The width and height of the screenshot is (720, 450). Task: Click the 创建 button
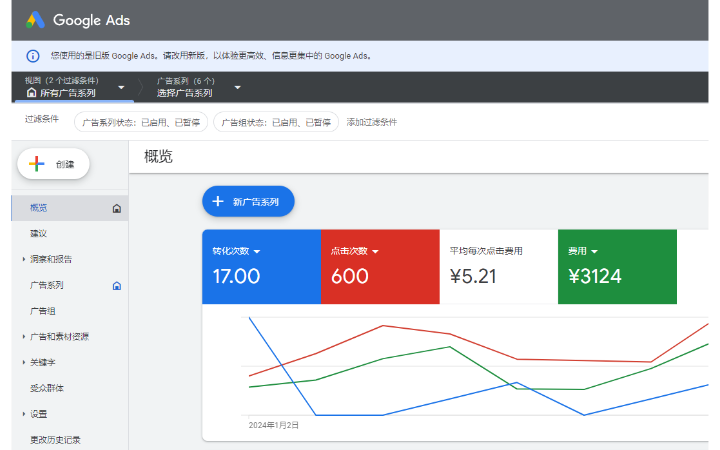53,164
